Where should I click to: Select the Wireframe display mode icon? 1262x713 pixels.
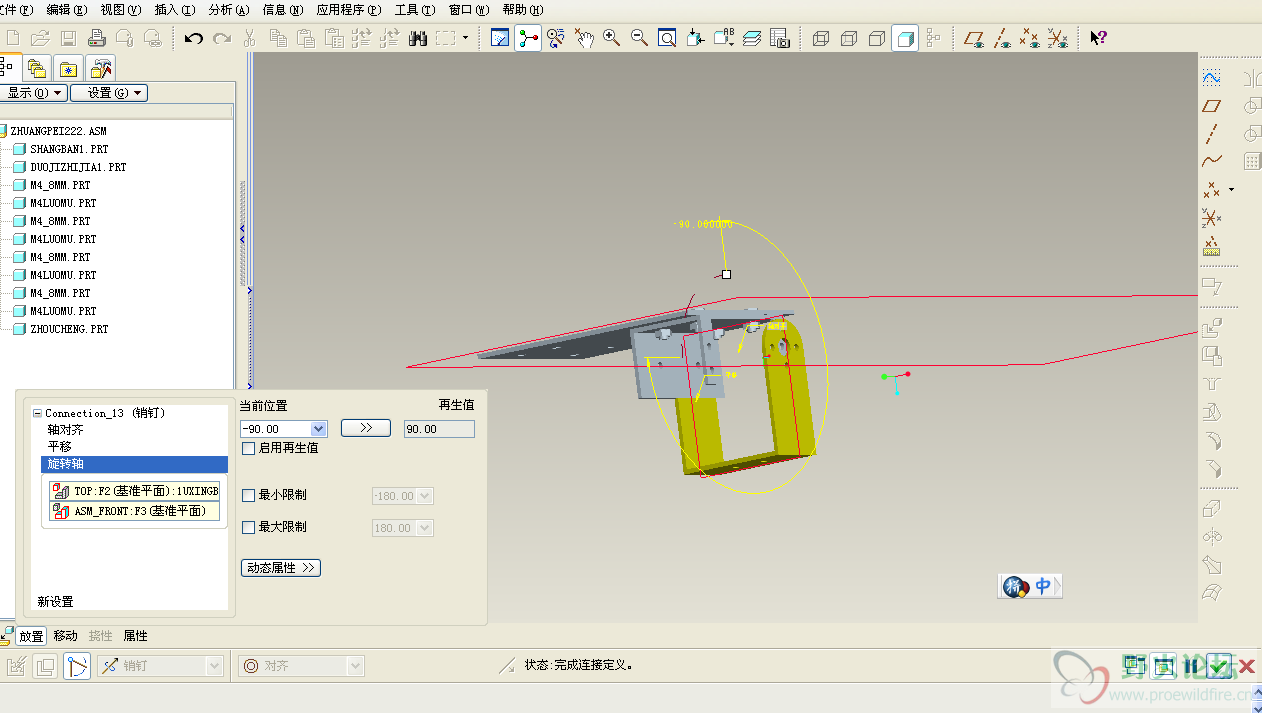point(821,38)
